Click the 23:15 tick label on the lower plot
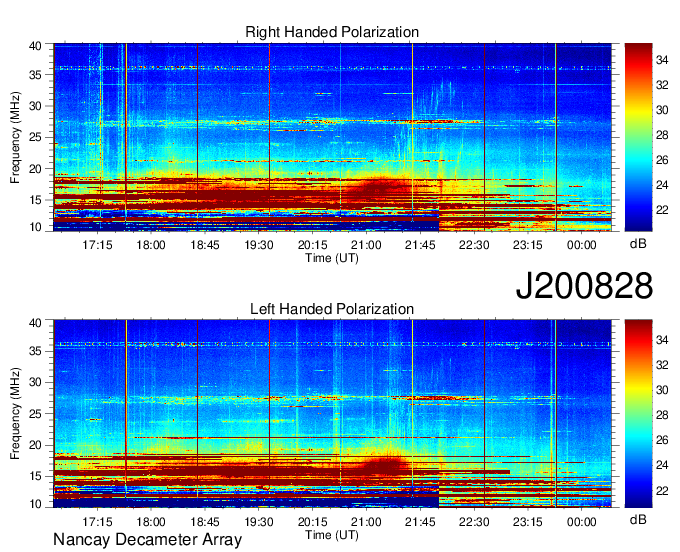 pyautogui.click(x=528, y=522)
